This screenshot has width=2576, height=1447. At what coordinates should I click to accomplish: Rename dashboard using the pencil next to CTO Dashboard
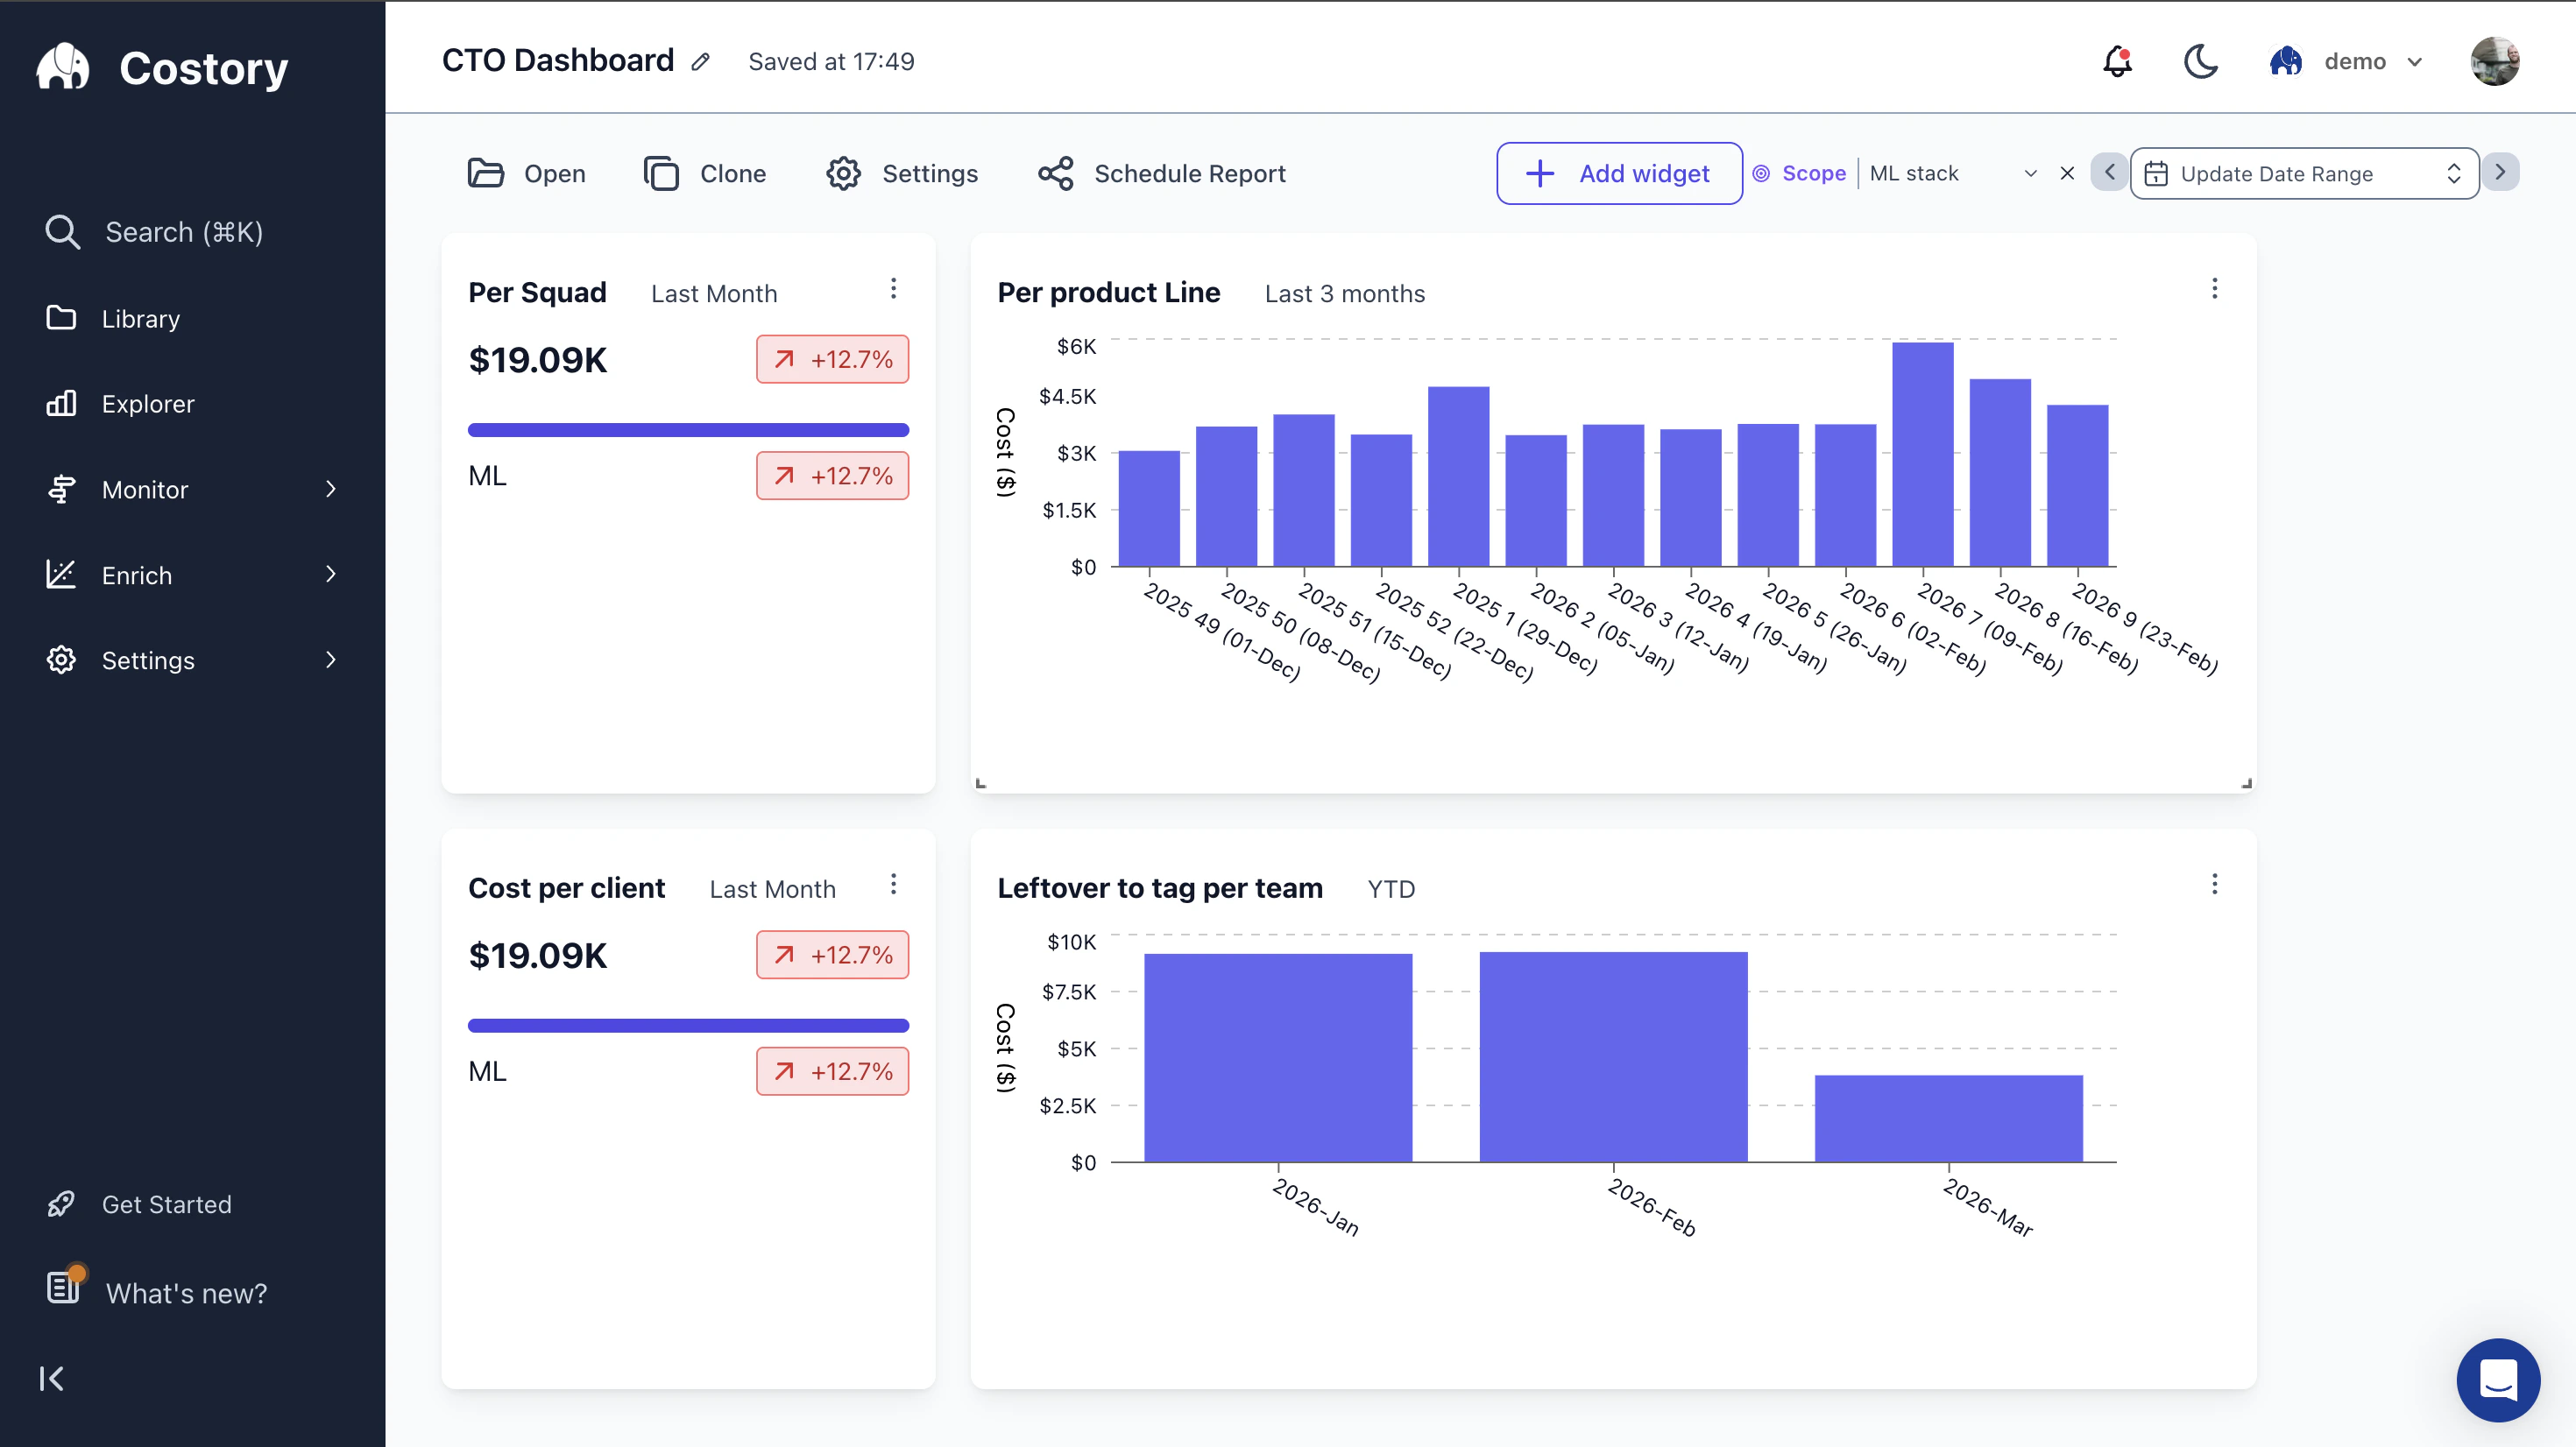pos(700,61)
